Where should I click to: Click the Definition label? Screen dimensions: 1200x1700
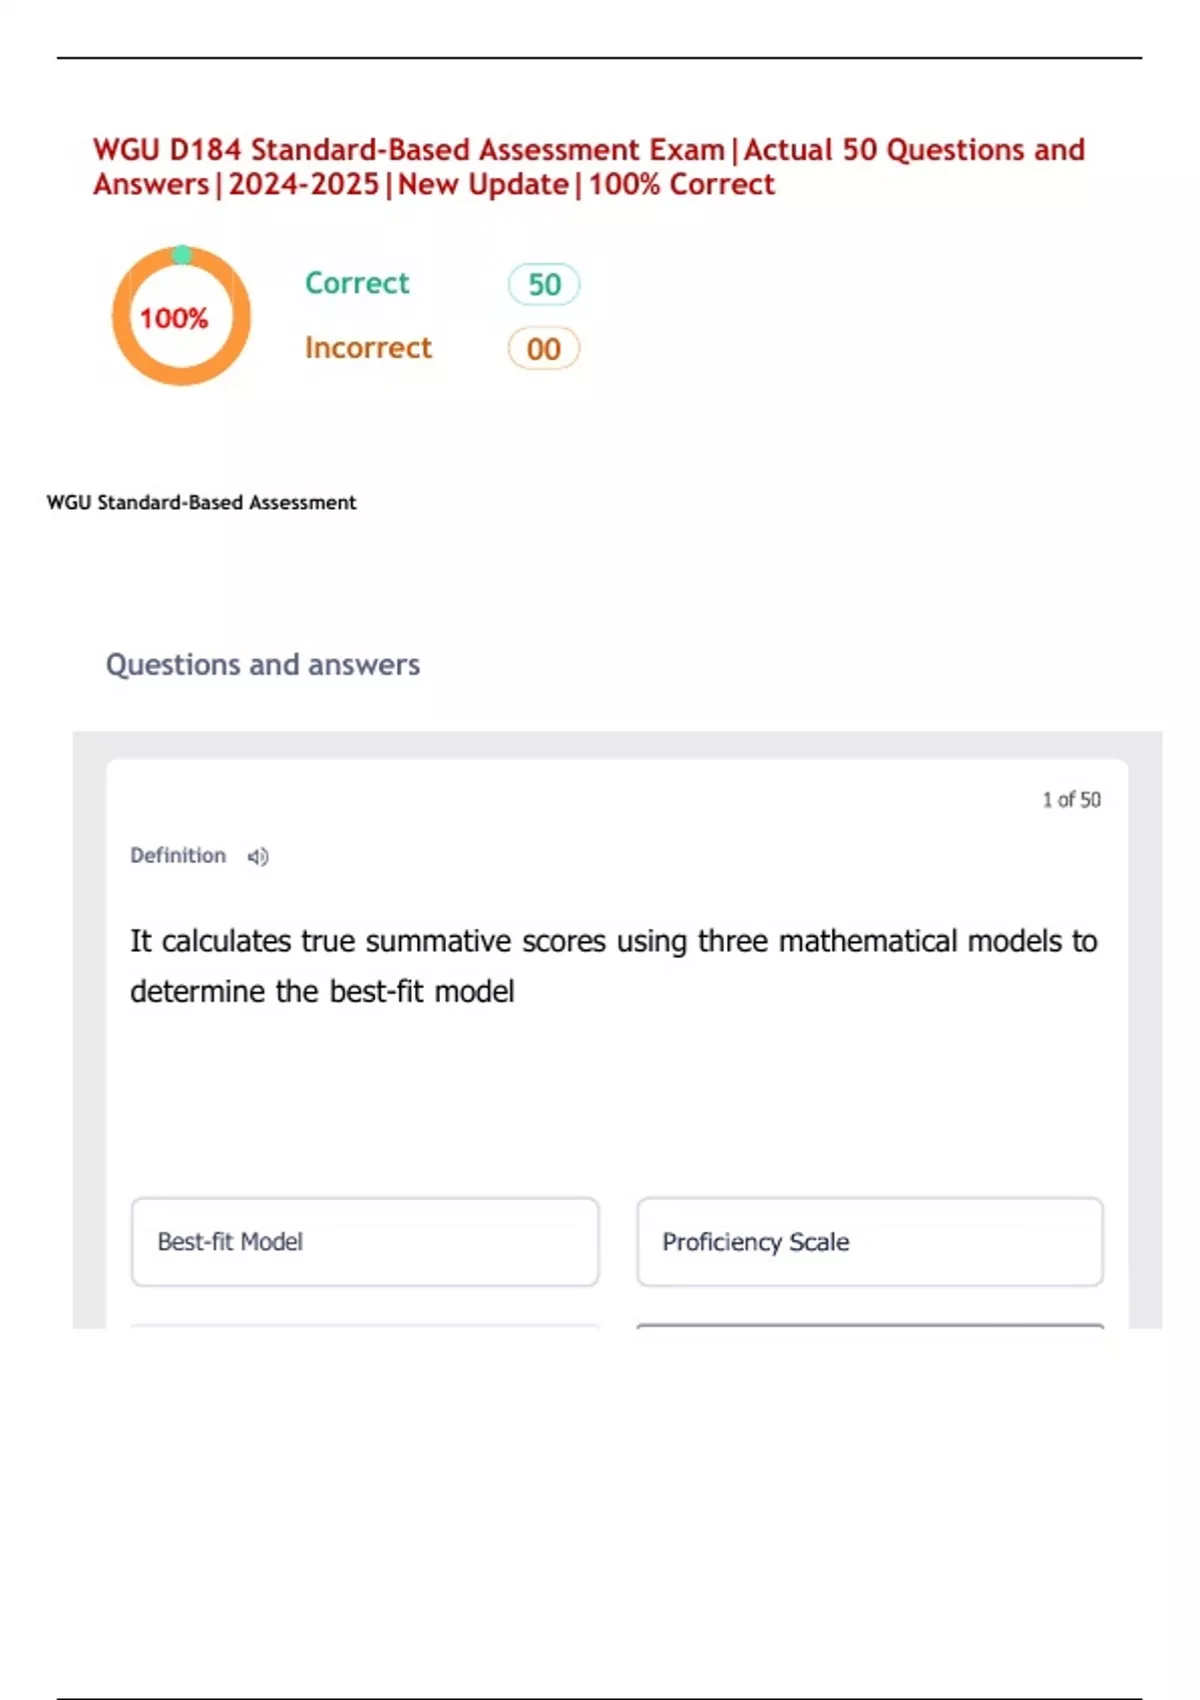178,856
